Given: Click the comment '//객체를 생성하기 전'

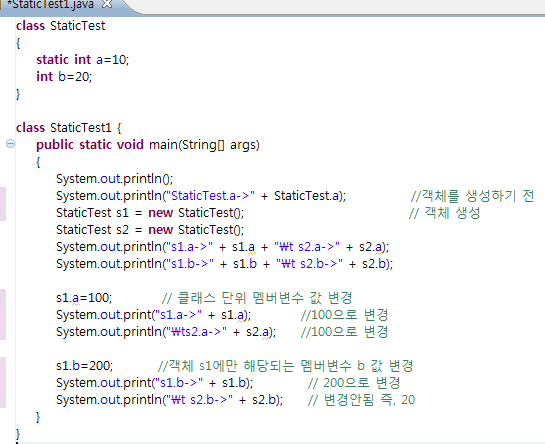Looking at the screenshot, I should tap(472, 196).
